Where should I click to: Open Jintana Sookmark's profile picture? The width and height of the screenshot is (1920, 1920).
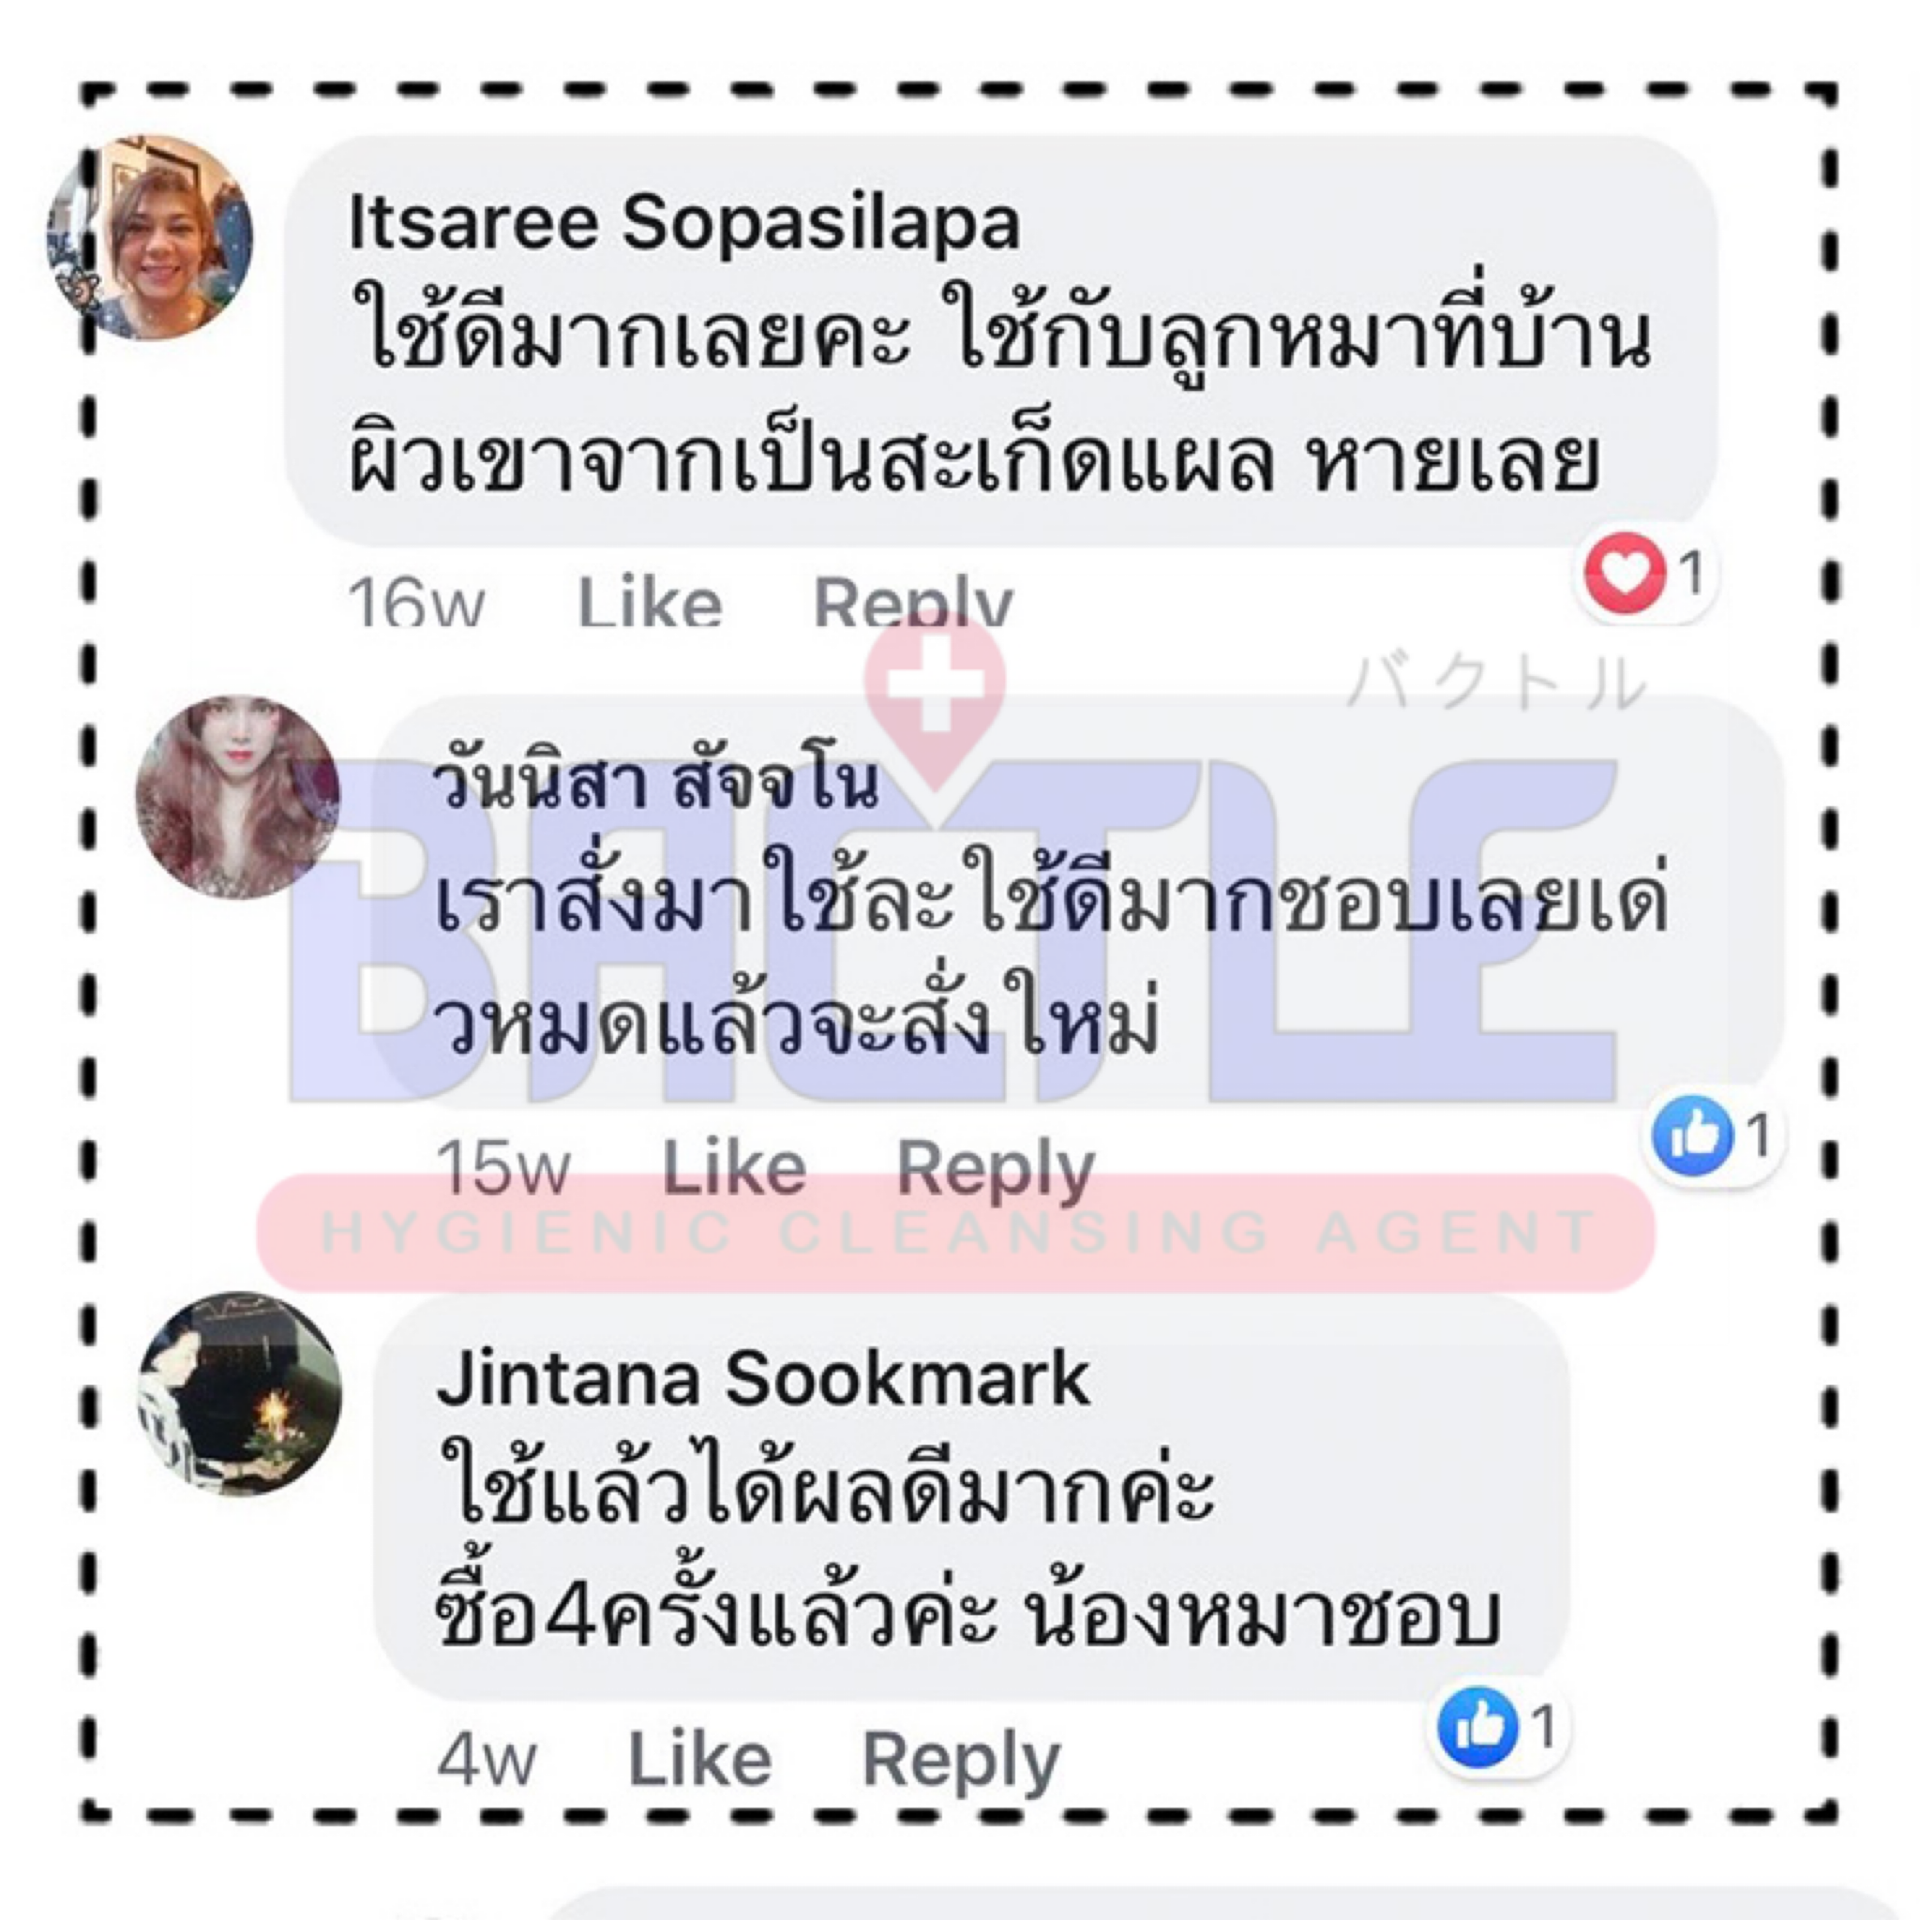[239, 1393]
